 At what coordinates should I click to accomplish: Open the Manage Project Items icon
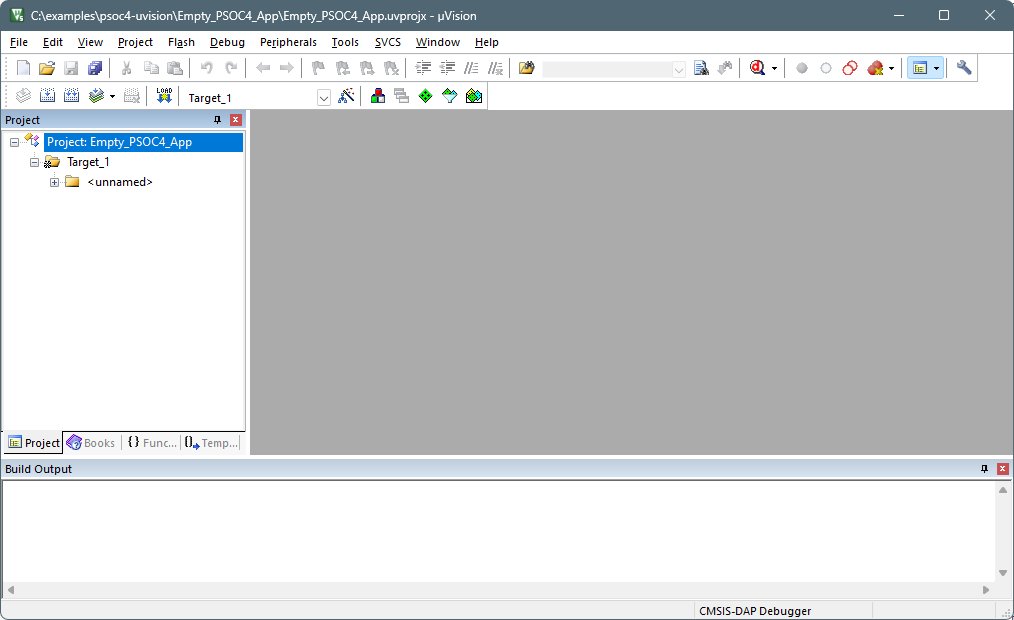click(377, 96)
